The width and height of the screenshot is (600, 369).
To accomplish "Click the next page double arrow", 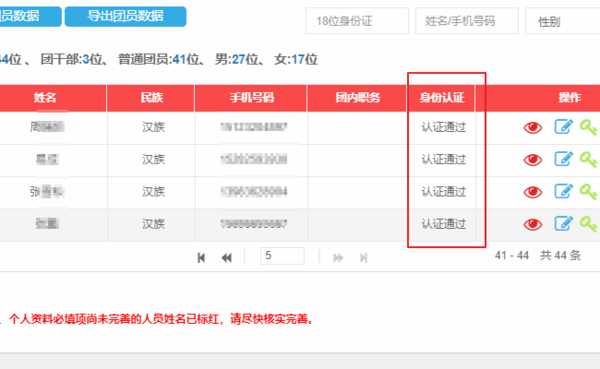I will pos(338,258).
